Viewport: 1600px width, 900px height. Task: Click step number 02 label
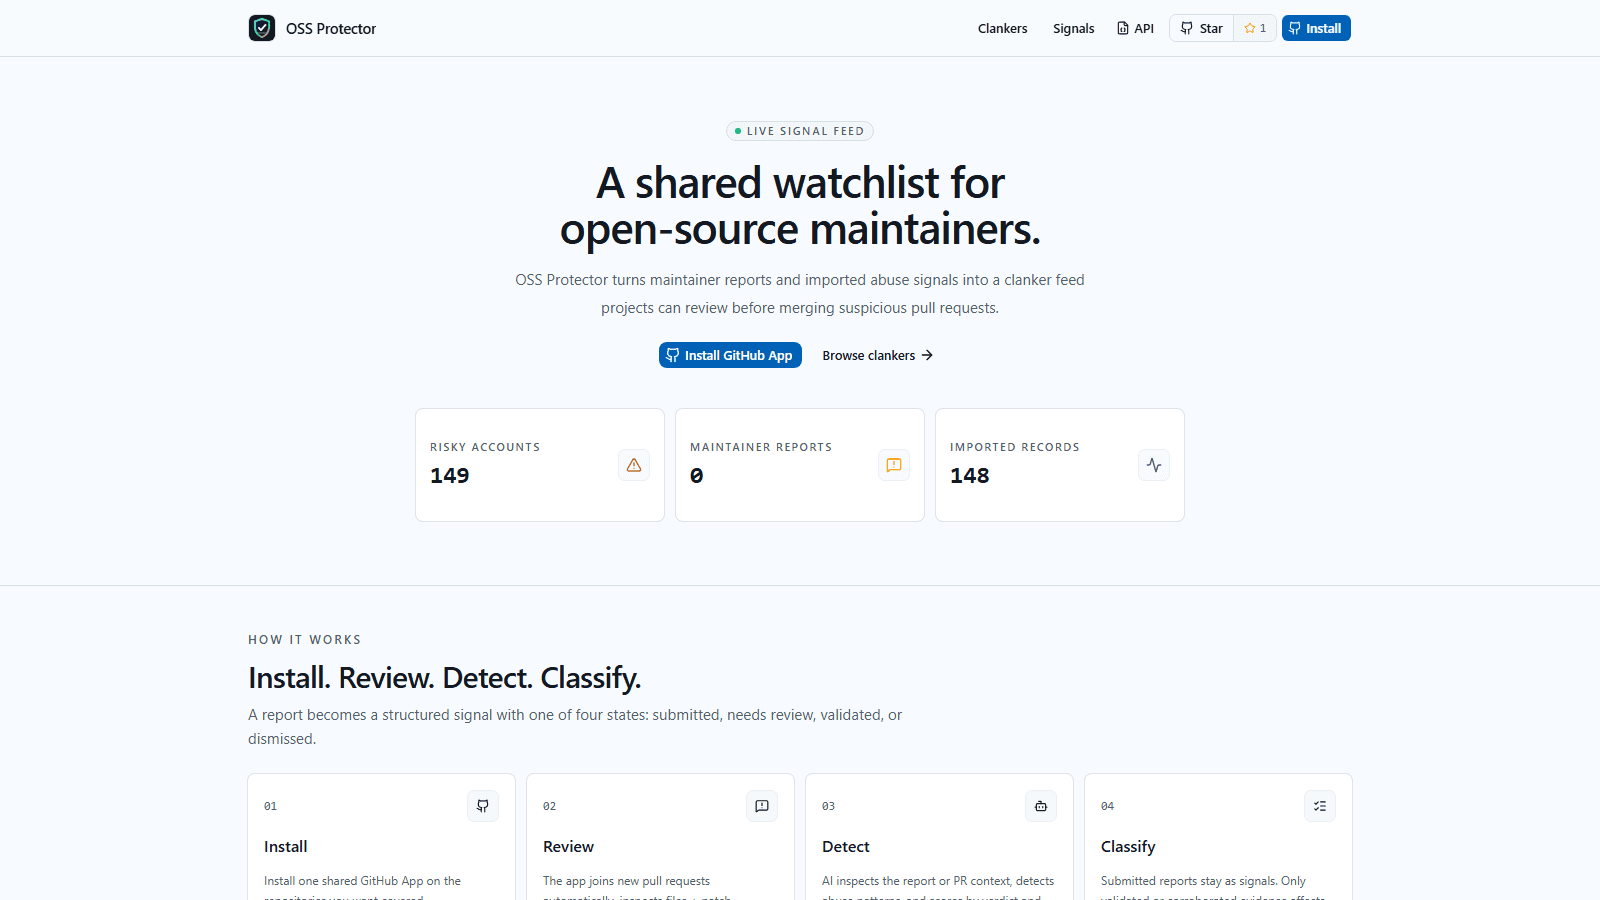pos(549,806)
